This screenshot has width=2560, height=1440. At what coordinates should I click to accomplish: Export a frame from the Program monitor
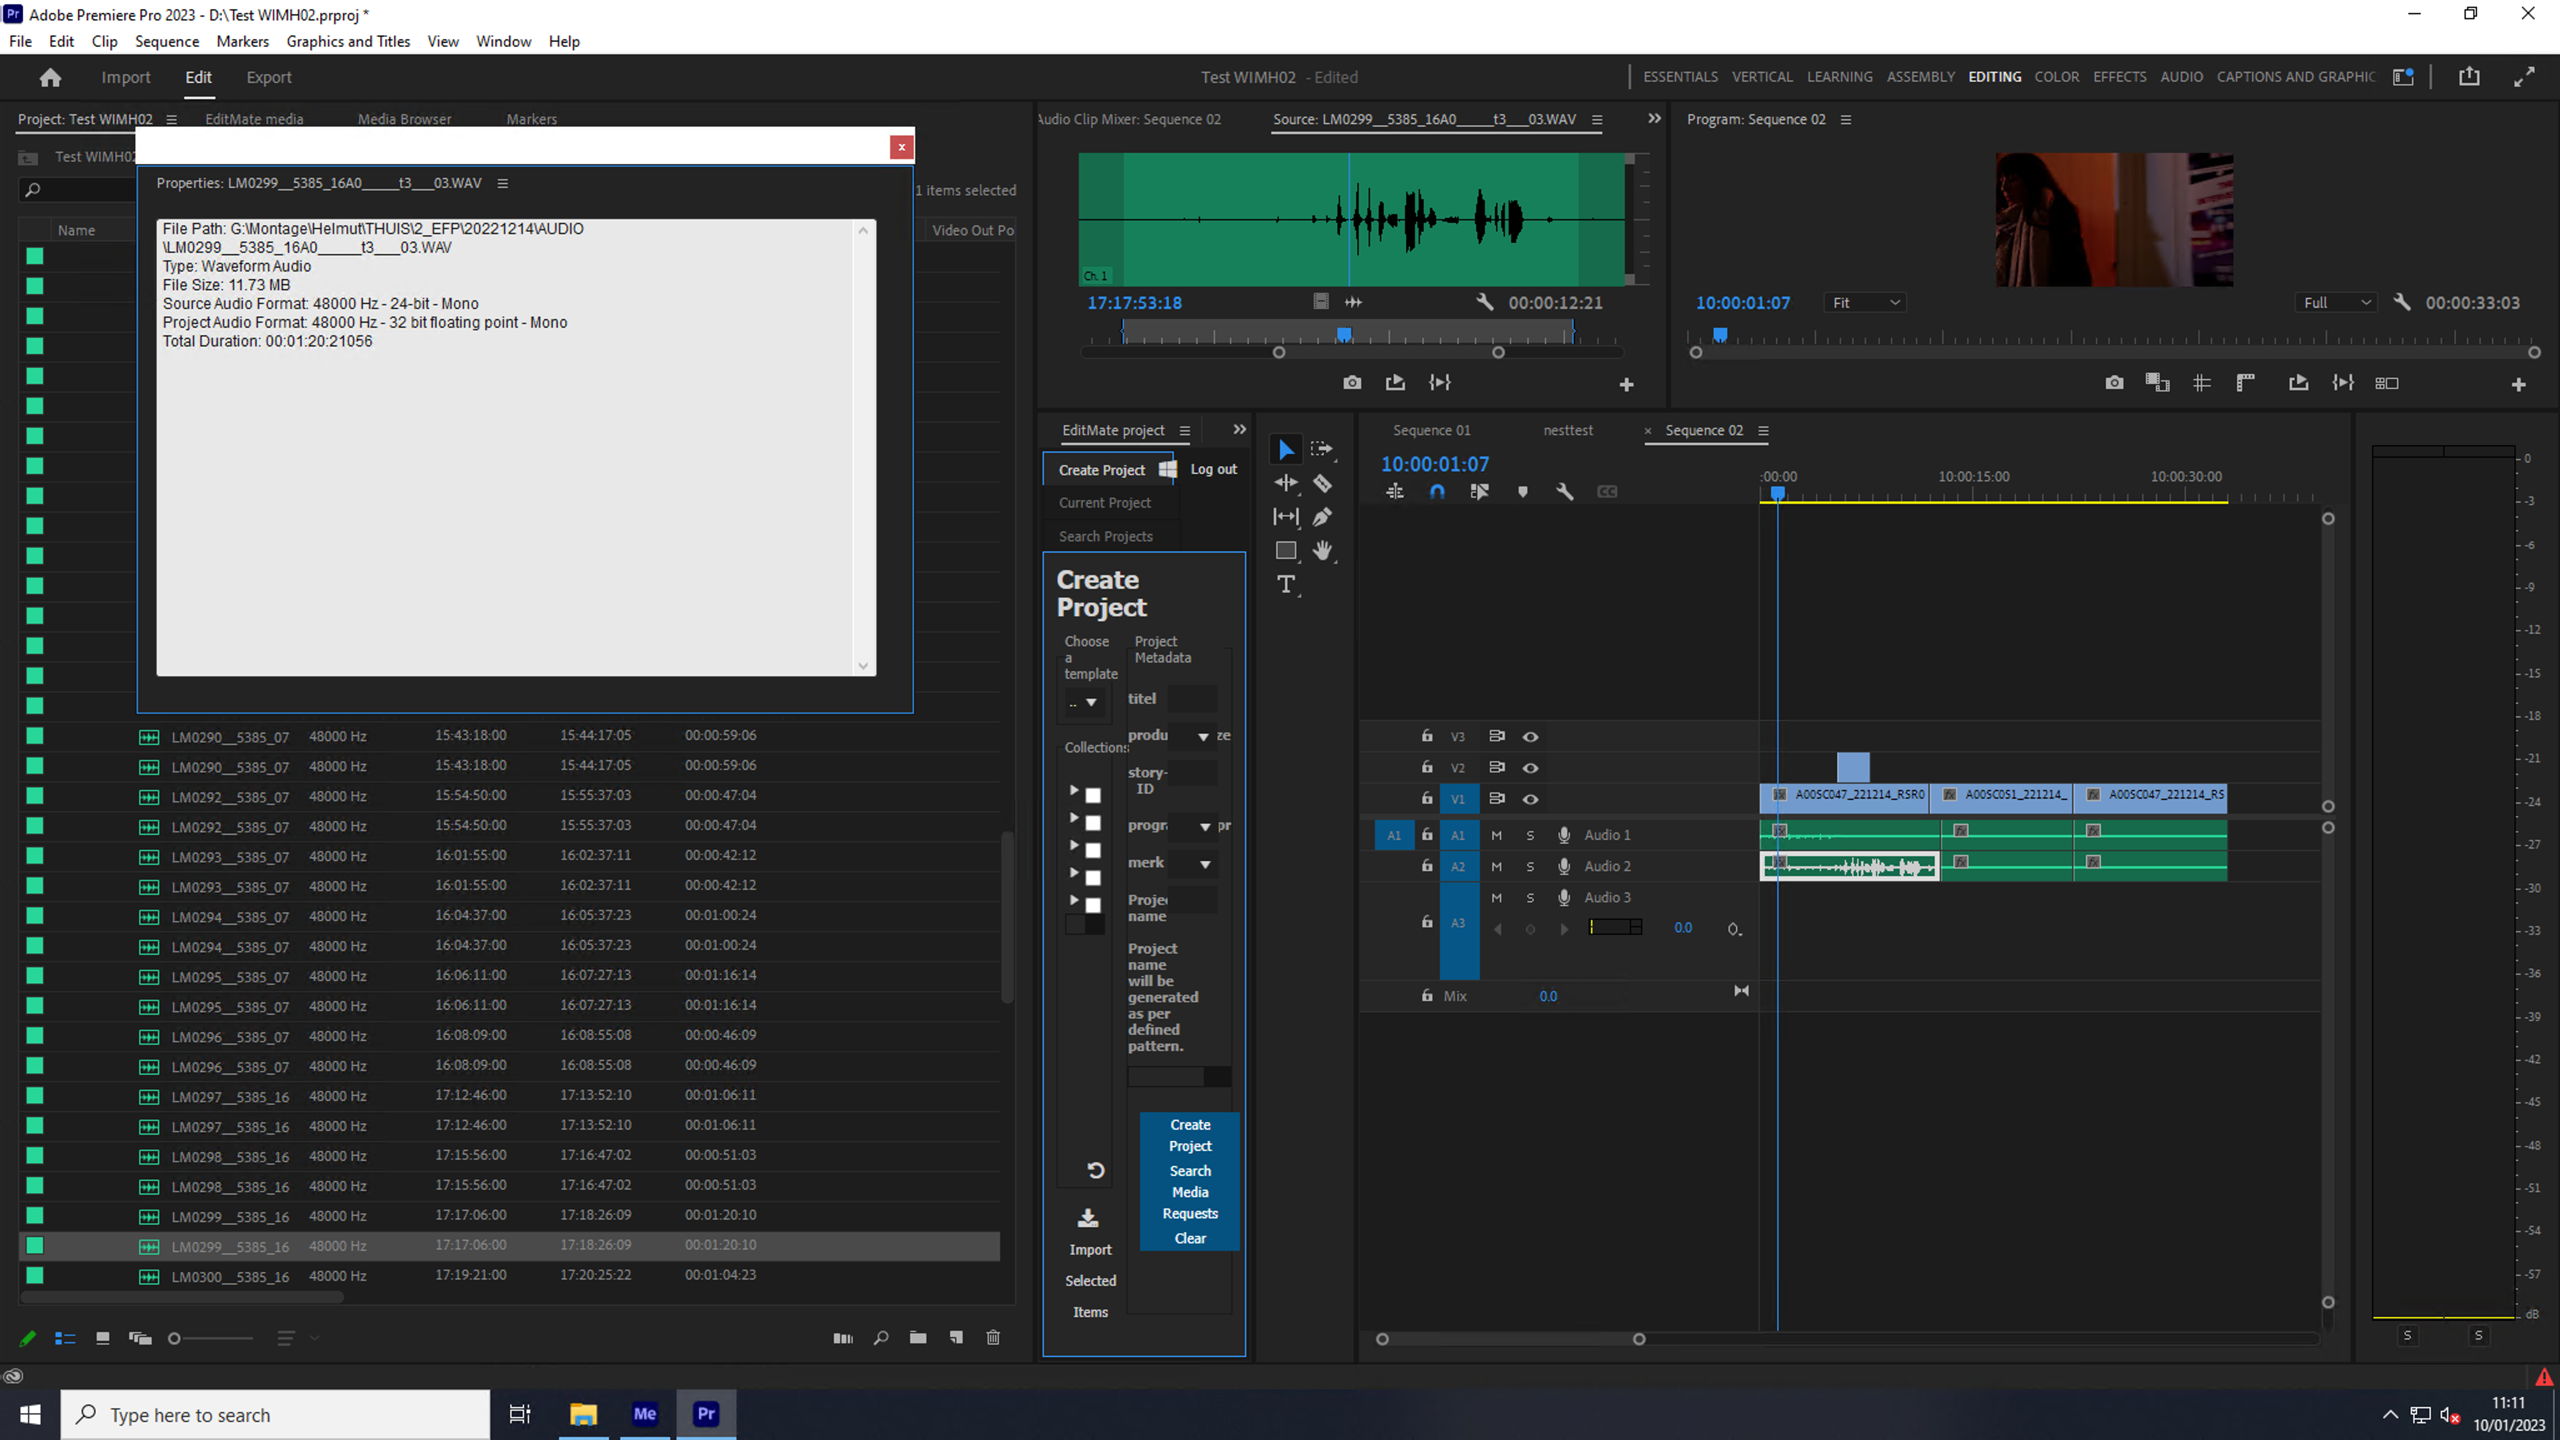coord(2114,381)
